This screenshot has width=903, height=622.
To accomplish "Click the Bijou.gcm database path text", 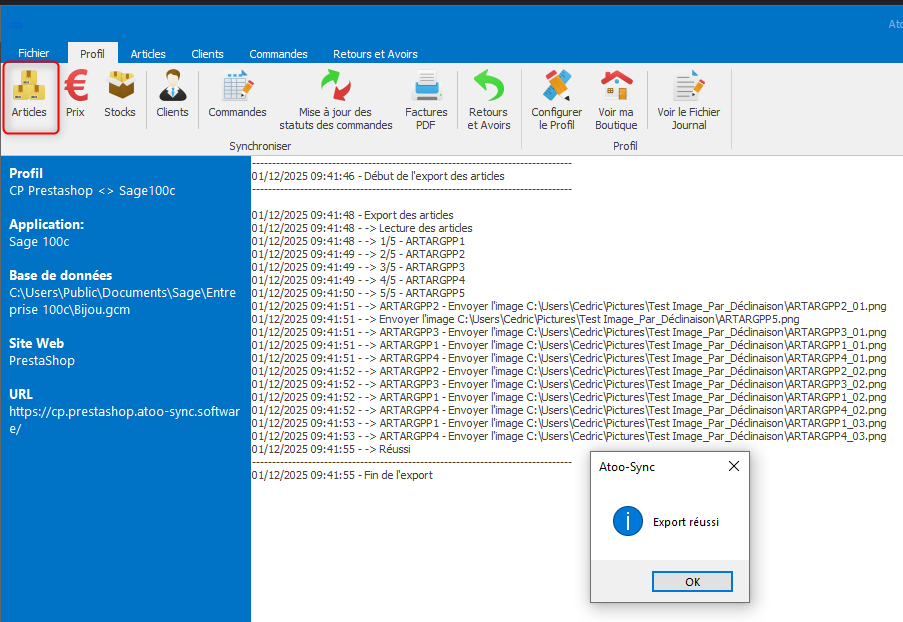I will 123,301.
